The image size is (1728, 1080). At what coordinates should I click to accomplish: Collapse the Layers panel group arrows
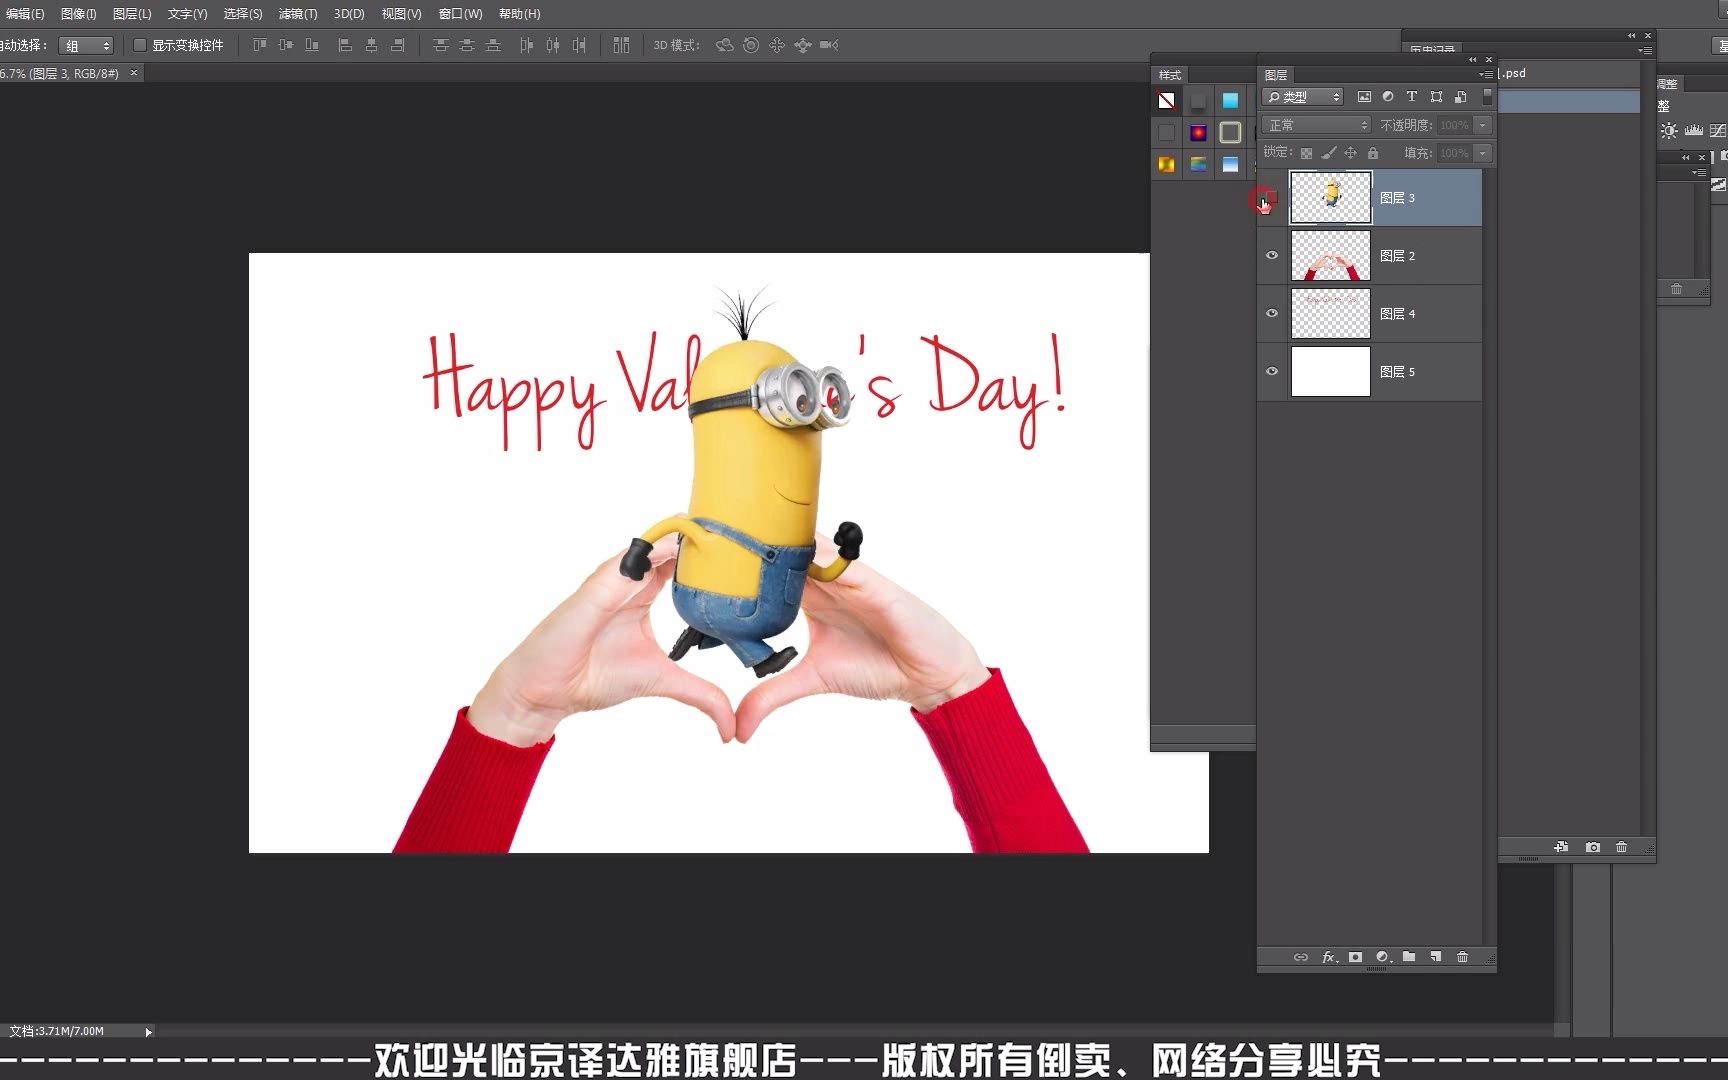[1472, 60]
